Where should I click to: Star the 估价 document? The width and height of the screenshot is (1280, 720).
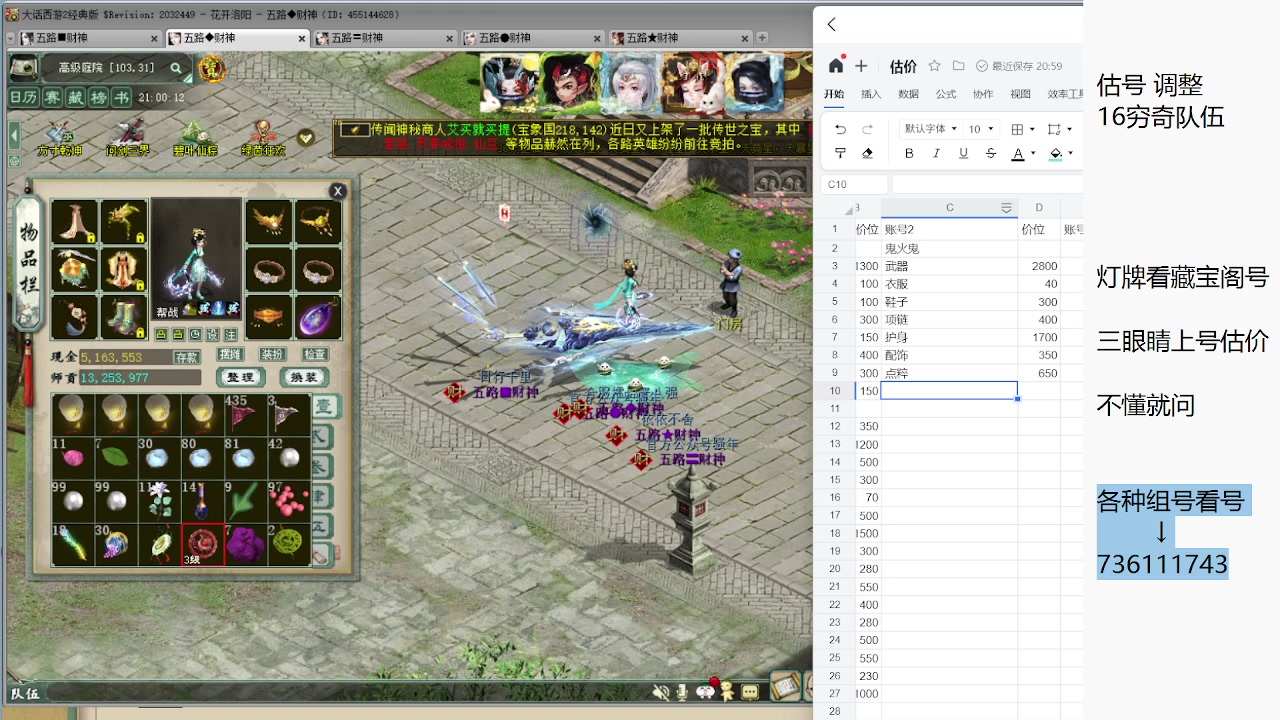934,66
